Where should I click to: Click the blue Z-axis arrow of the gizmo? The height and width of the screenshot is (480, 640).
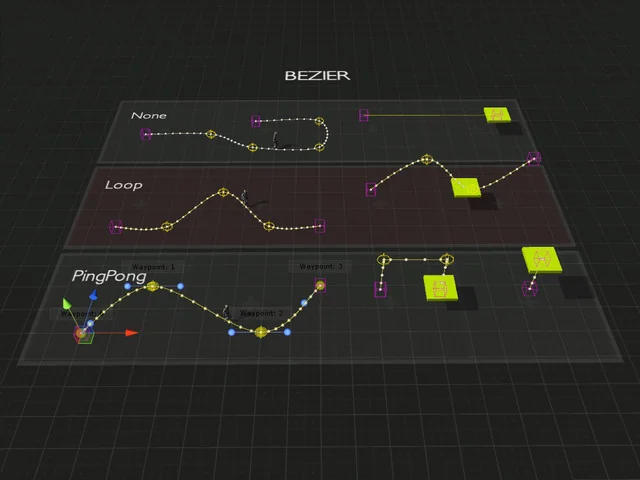point(93,297)
